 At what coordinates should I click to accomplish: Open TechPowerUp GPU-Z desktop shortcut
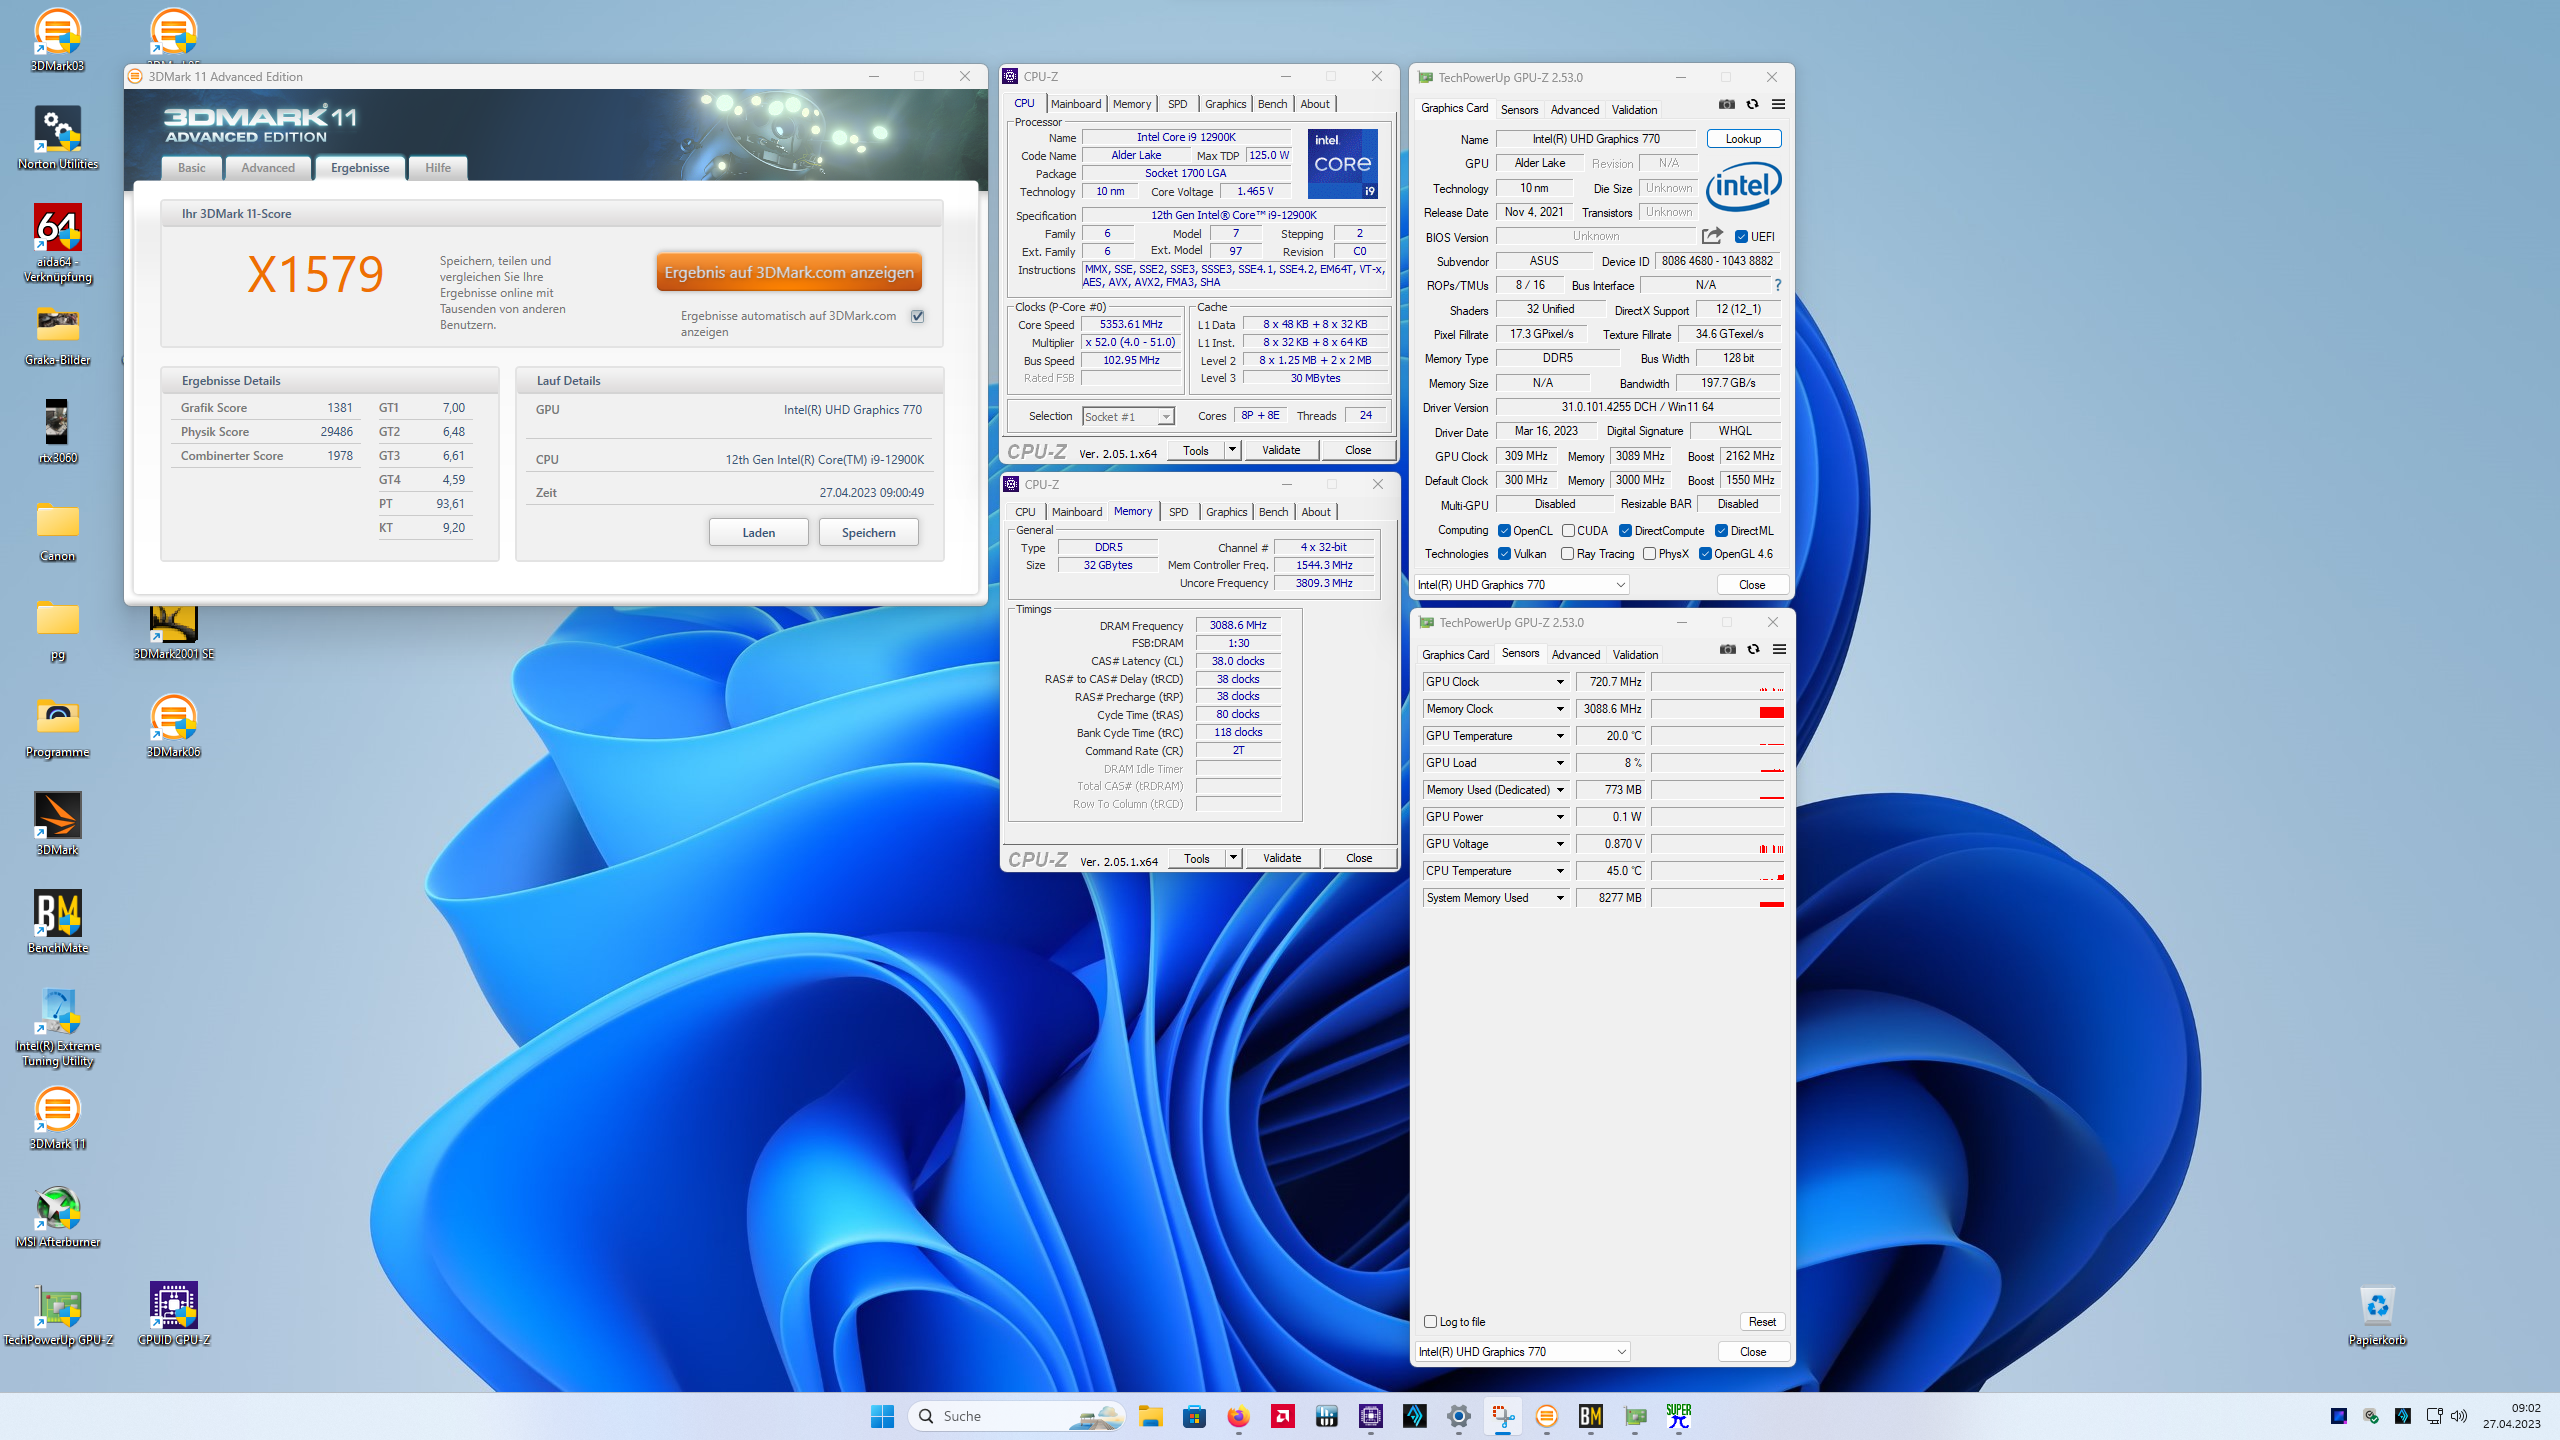pyautogui.click(x=58, y=1314)
